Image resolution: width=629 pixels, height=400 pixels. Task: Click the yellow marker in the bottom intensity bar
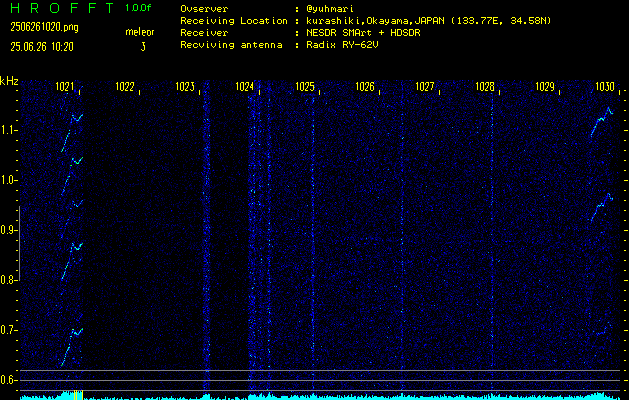click(x=78, y=395)
